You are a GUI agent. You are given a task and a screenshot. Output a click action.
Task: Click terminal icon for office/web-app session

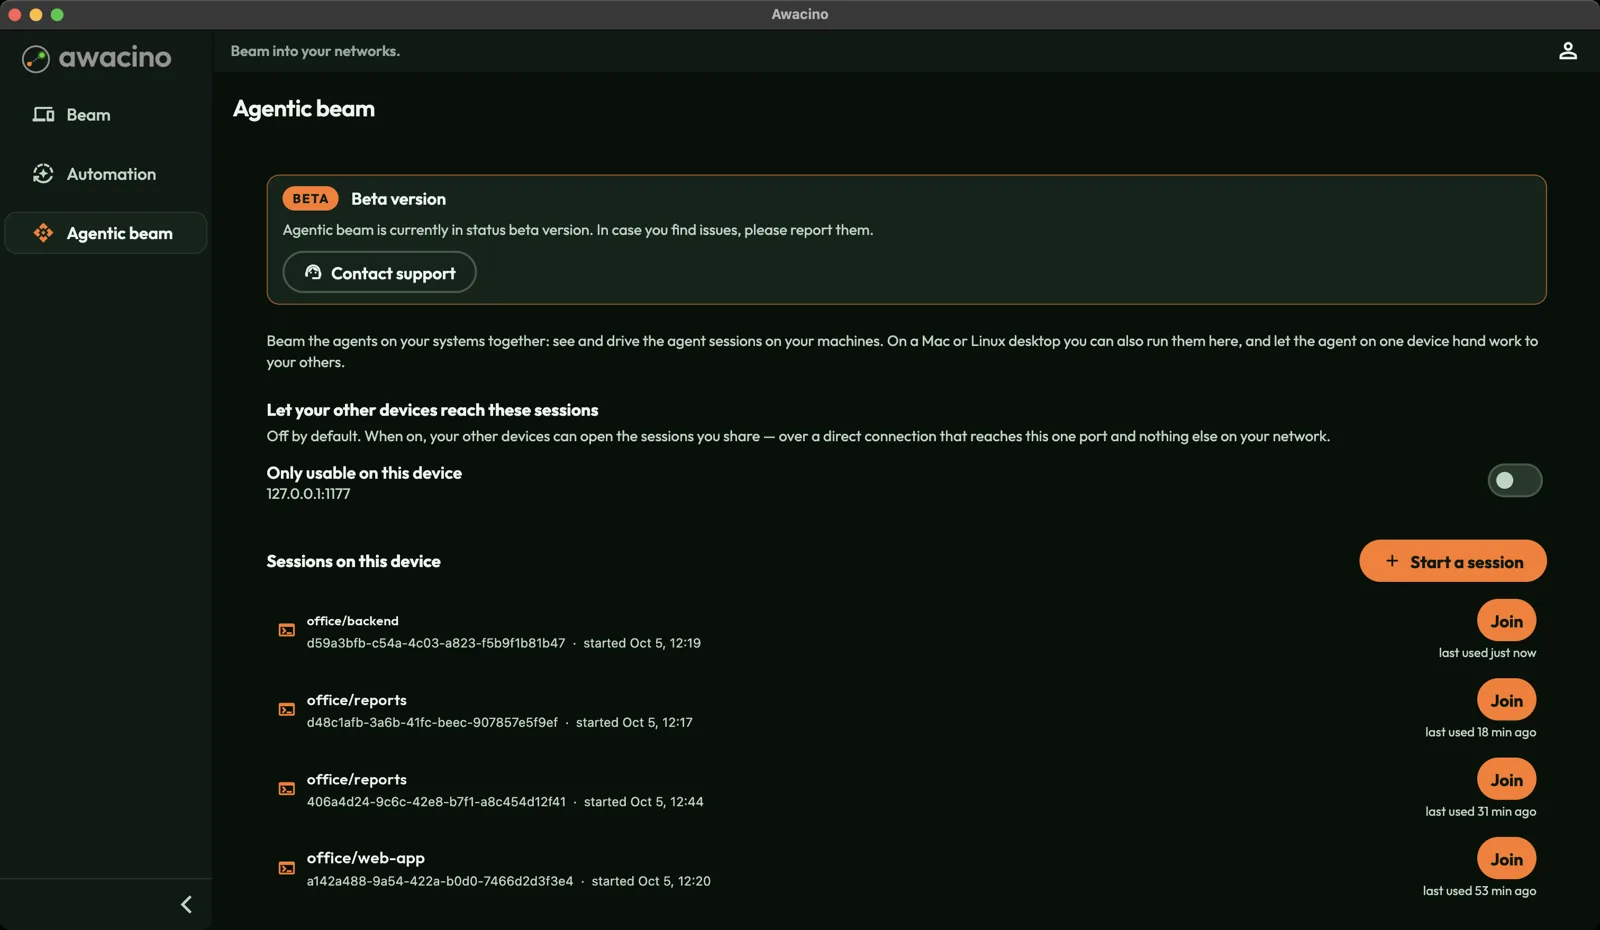tap(287, 868)
